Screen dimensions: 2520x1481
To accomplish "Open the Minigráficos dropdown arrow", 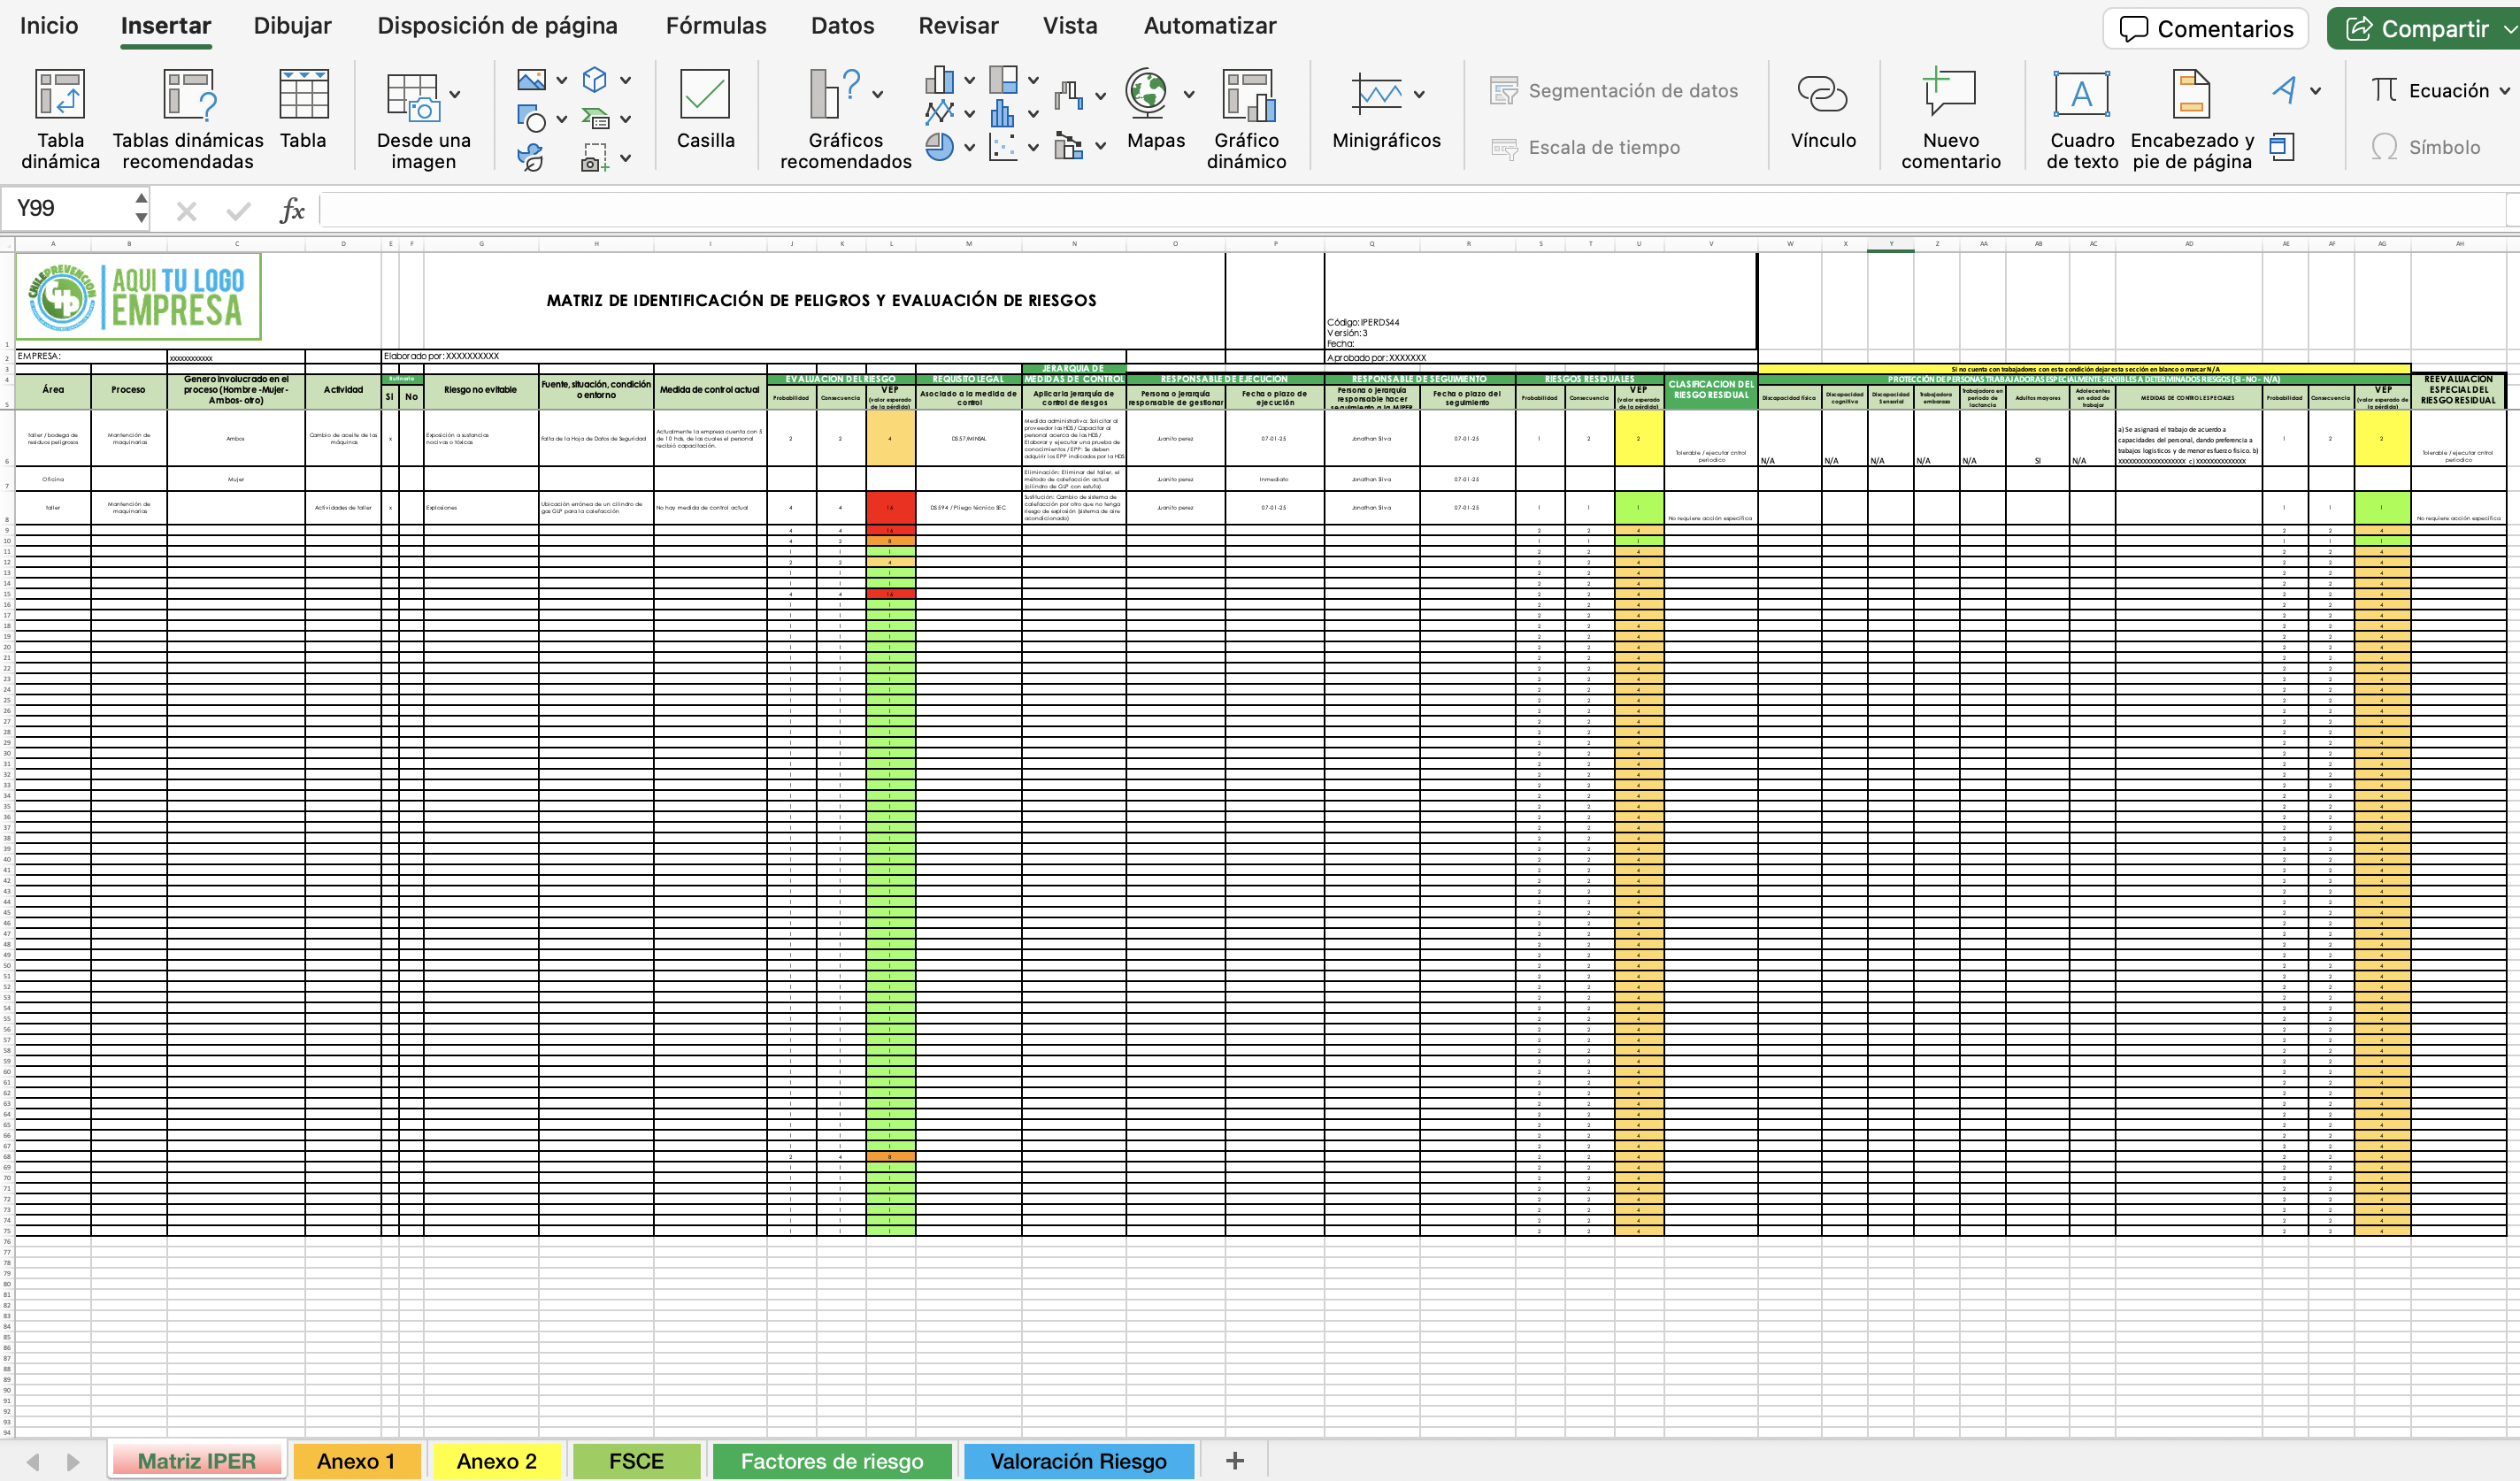I will 1419,95.
